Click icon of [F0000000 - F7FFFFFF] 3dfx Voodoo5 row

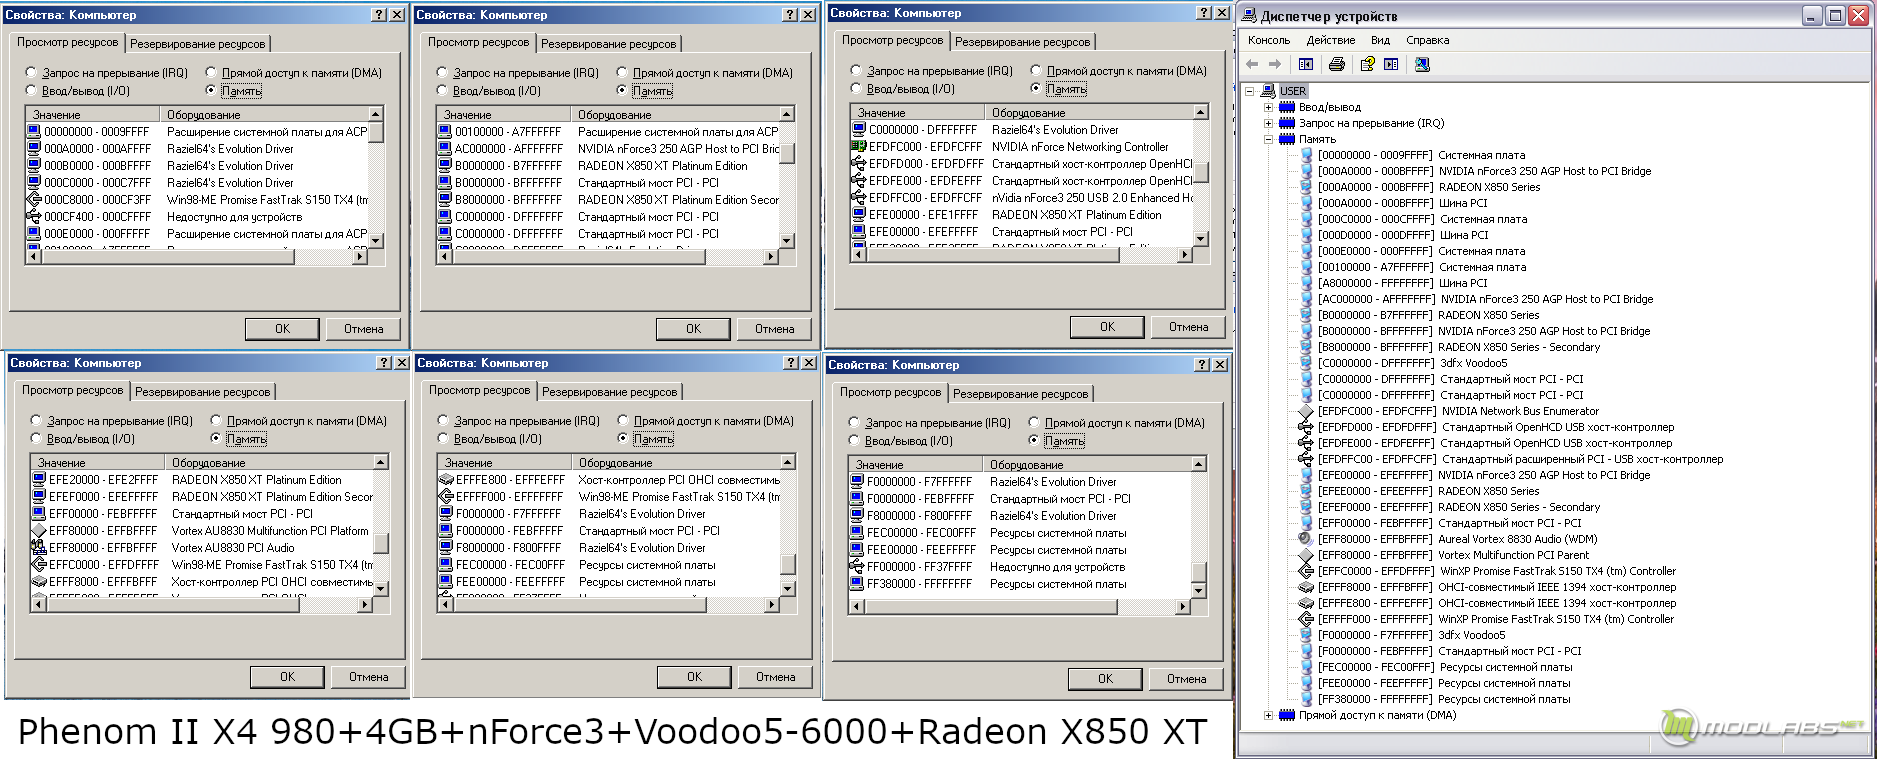(1306, 635)
